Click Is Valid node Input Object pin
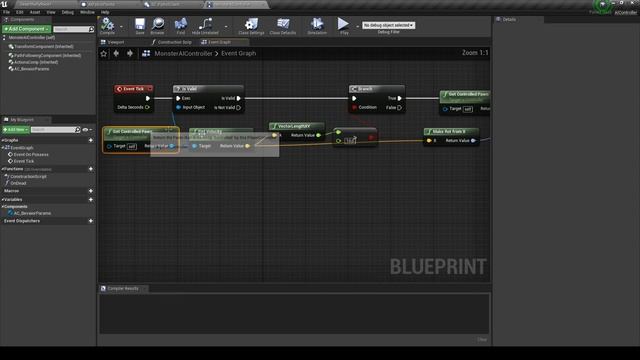Viewport: 640px width, 360px height. (x=178, y=107)
